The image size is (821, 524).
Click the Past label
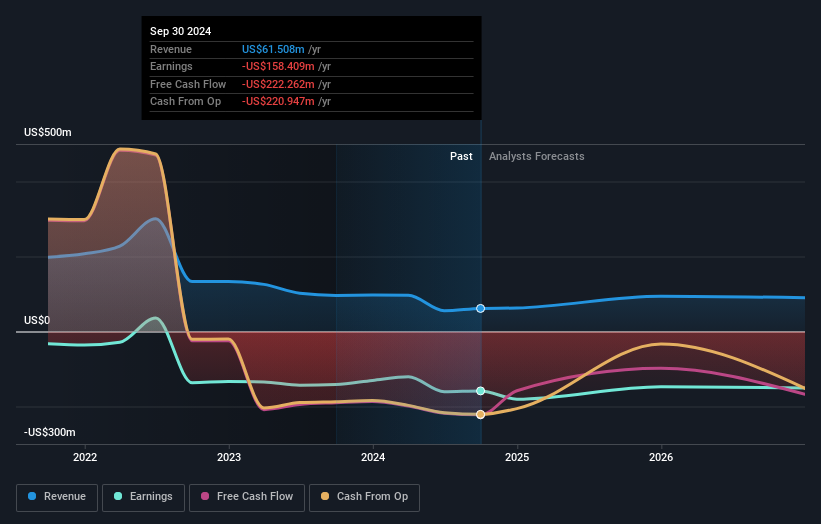coord(461,156)
